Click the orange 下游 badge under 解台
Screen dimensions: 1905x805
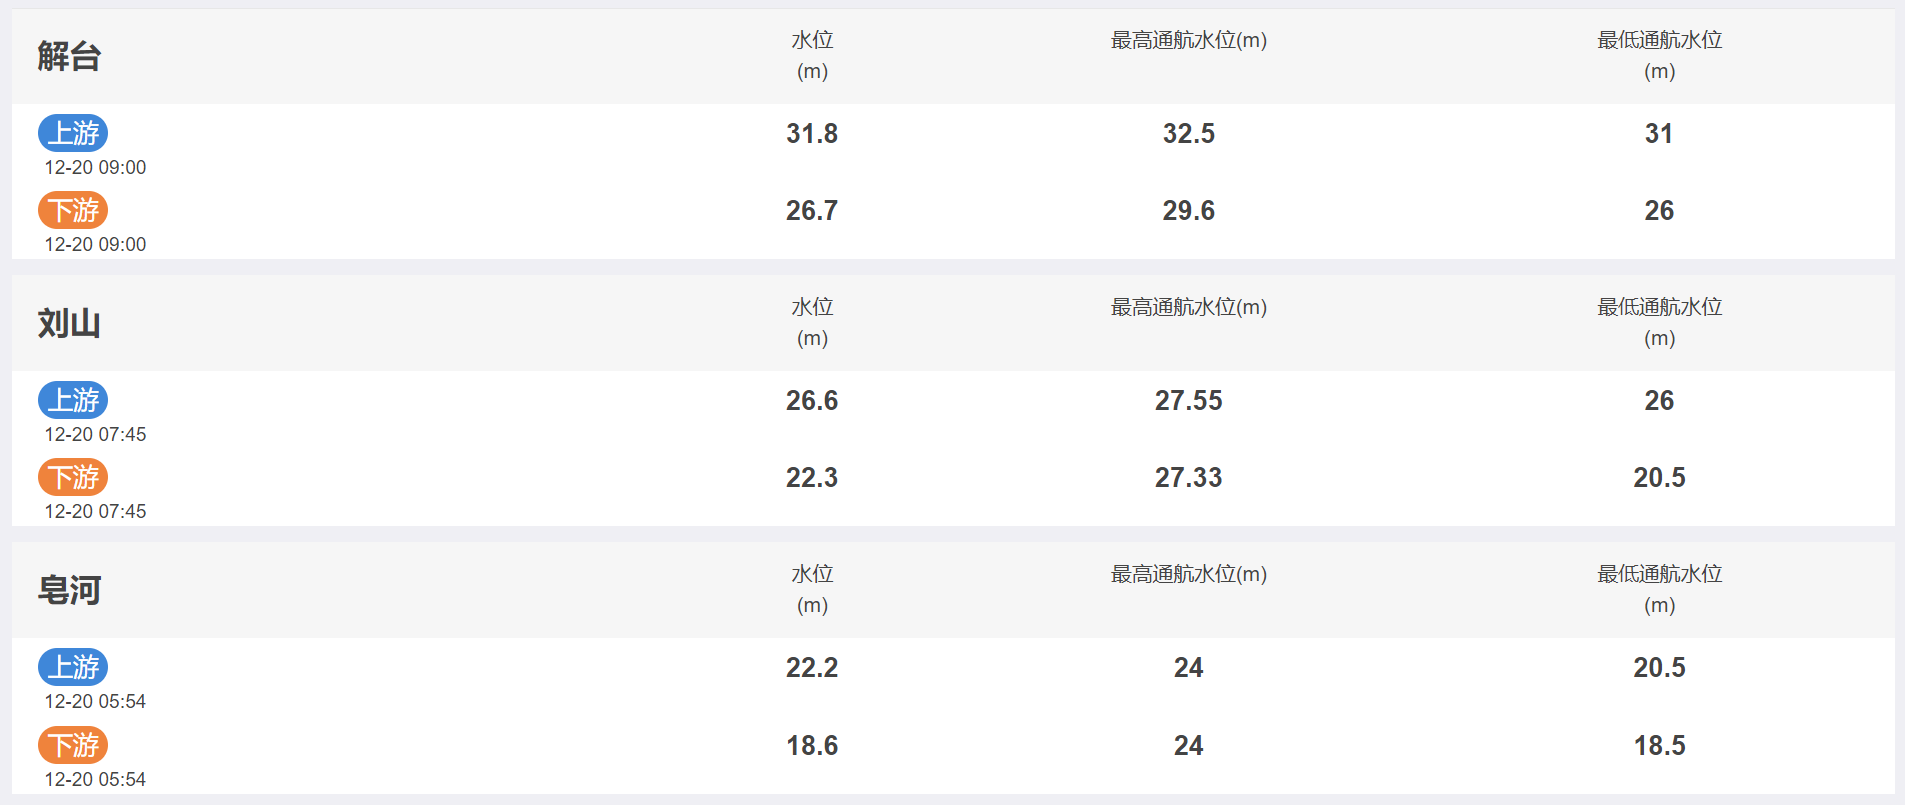click(x=73, y=210)
